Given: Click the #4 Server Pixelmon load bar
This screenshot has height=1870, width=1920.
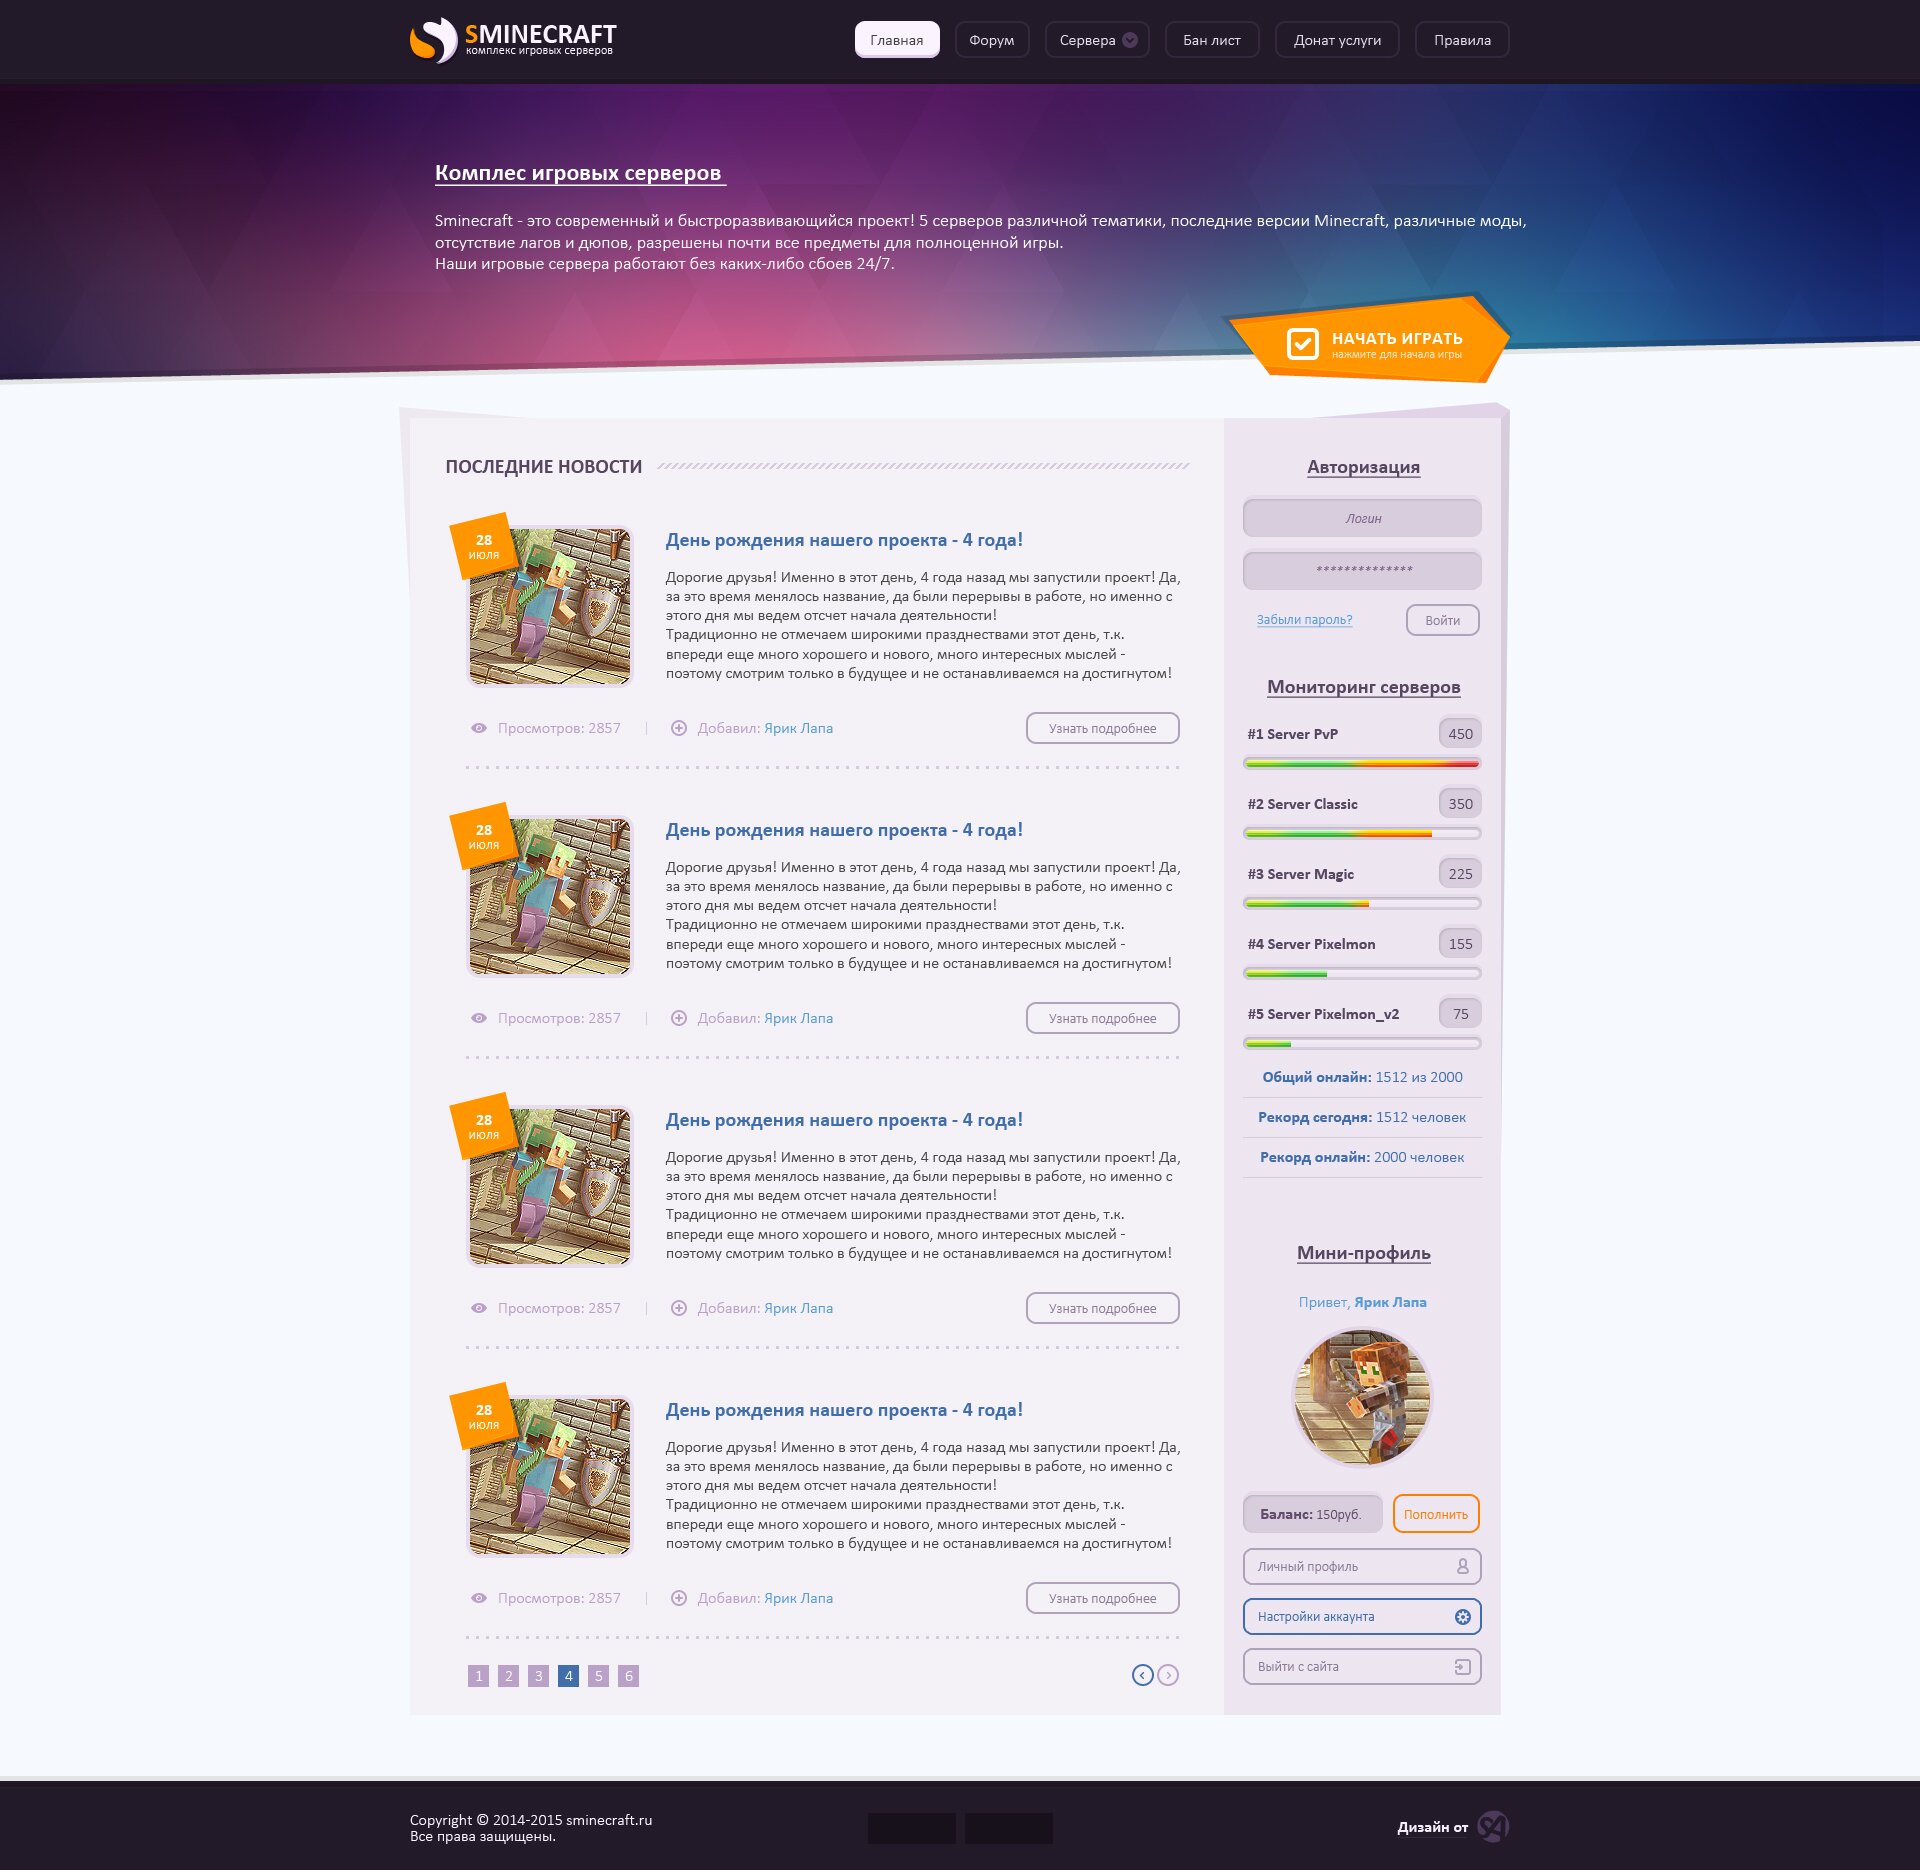Looking at the screenshot, I should [1362, 973].
